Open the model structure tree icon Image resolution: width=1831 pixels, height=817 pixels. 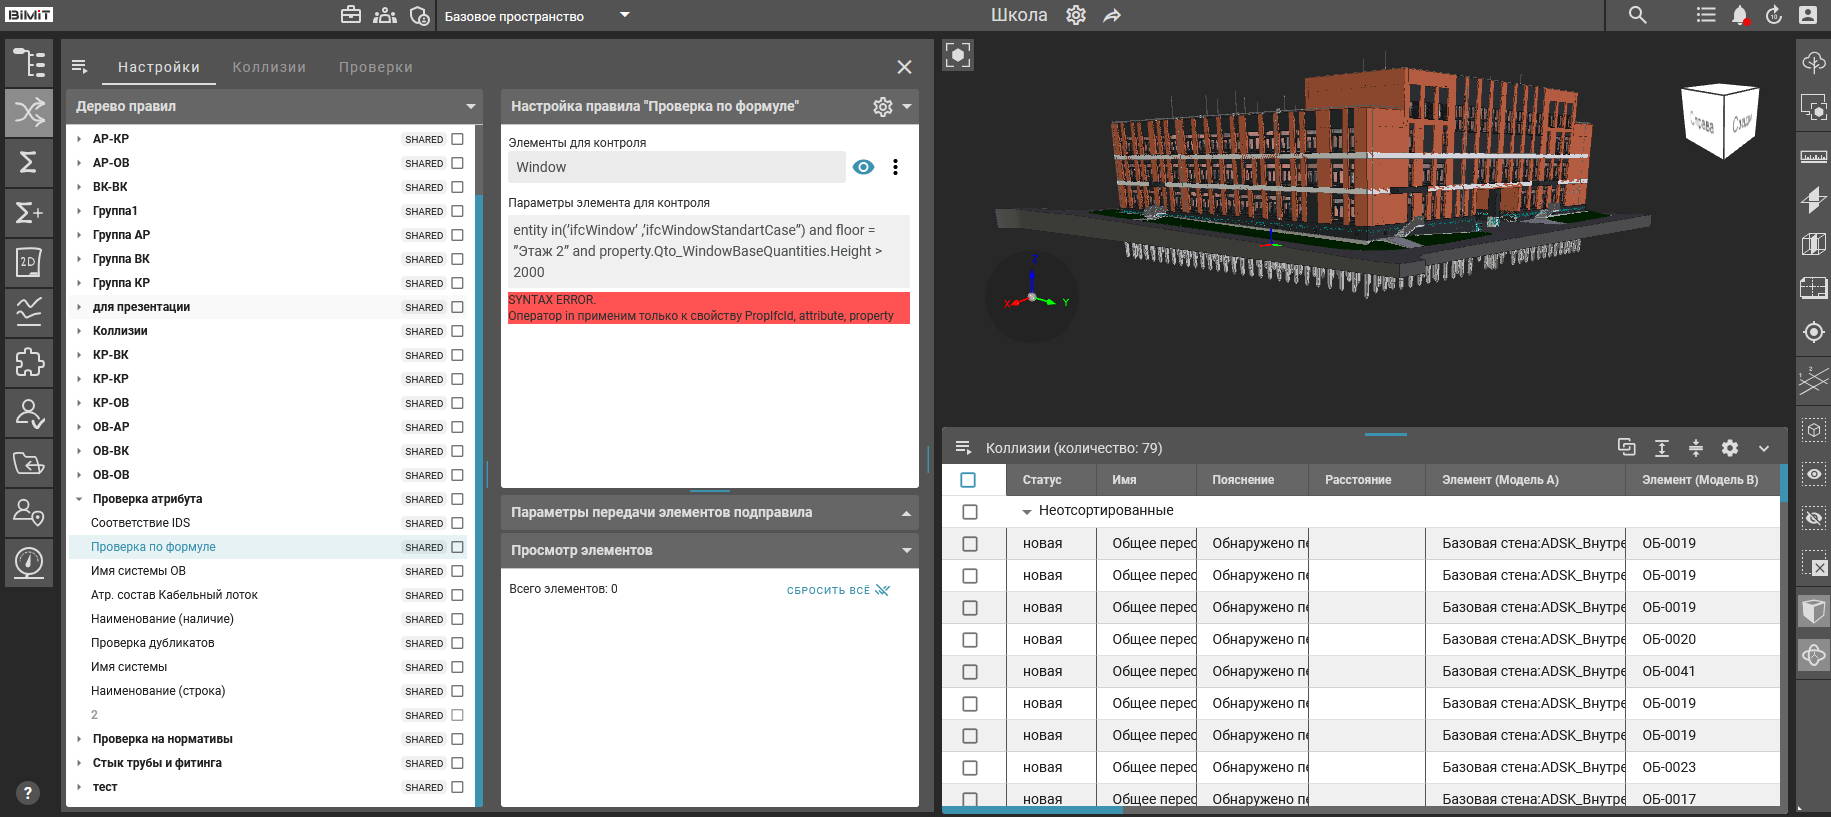pyautogui.click(x=29, y=63)
